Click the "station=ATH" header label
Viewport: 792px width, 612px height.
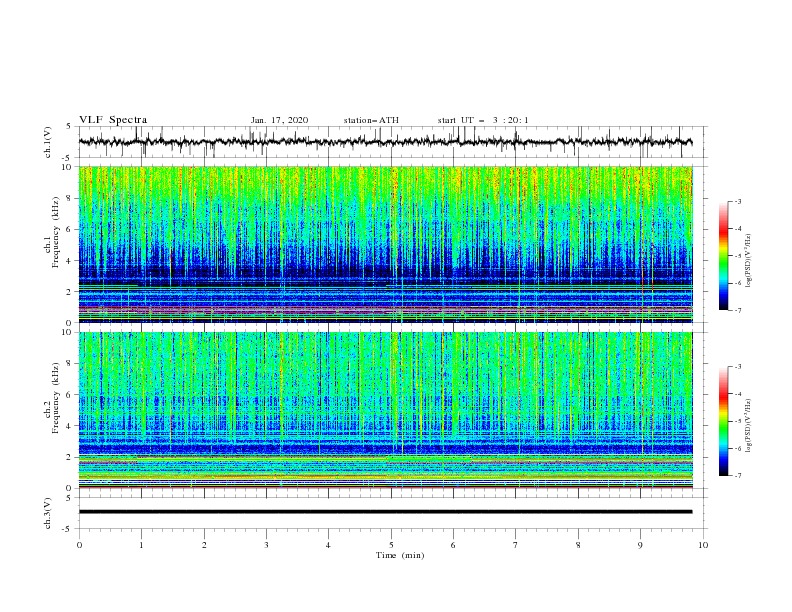point(371,120)
